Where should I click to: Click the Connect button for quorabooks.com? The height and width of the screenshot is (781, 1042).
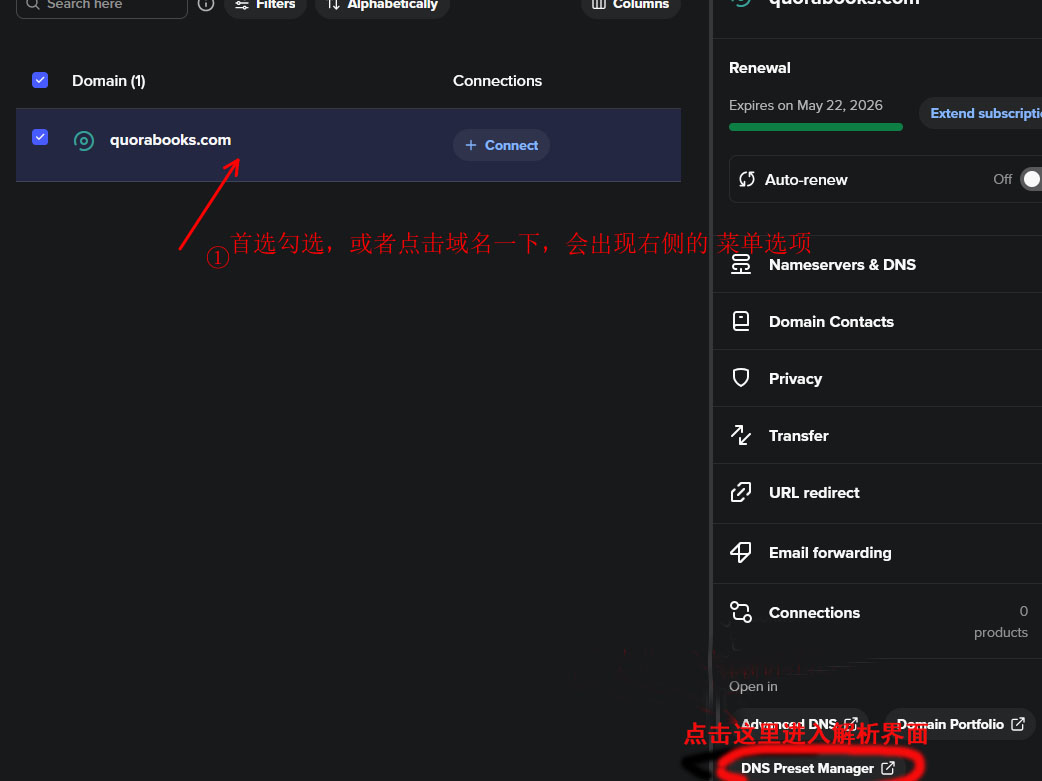tap(501, 145)
